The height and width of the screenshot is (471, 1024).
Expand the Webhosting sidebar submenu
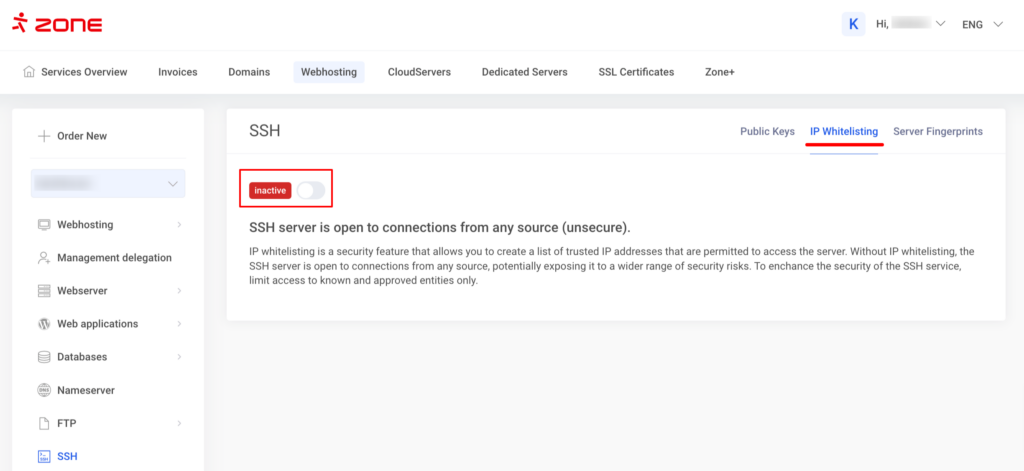[x=179, y=225]
